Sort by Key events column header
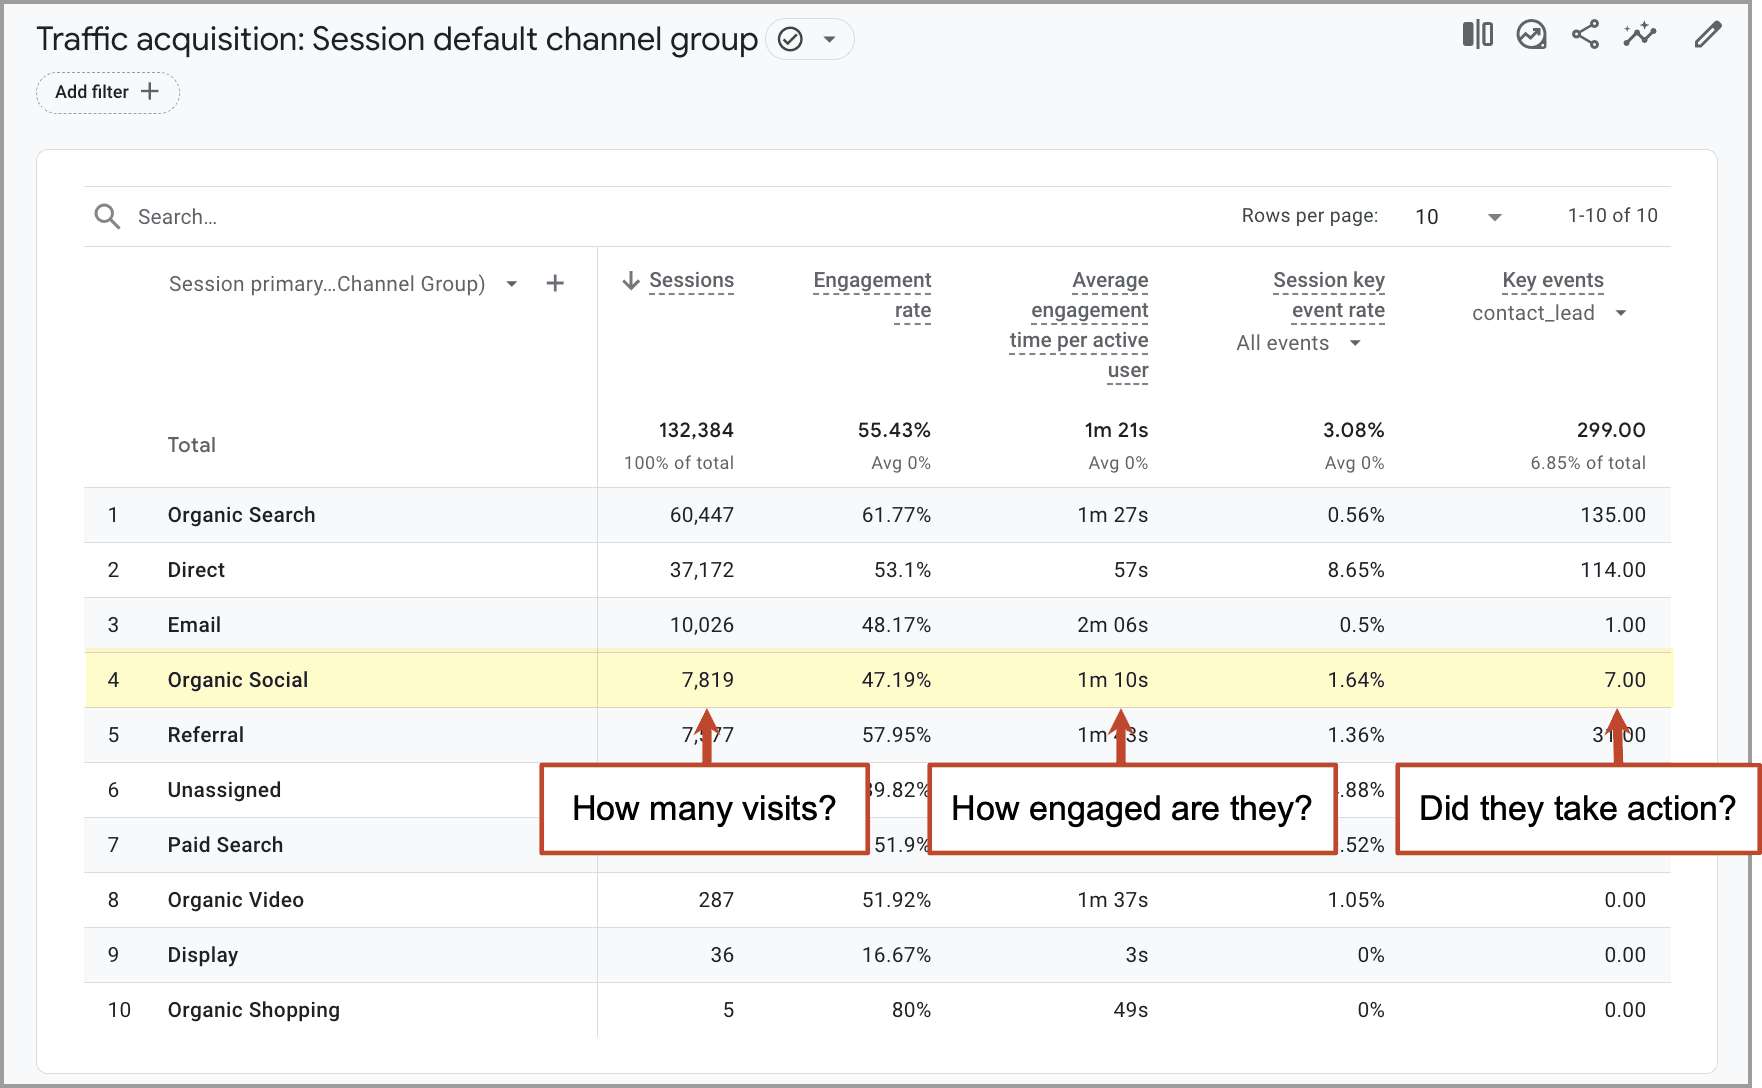This screenshot has width=1762, height=1088. pyautogui.click(x=1553, y=281)
